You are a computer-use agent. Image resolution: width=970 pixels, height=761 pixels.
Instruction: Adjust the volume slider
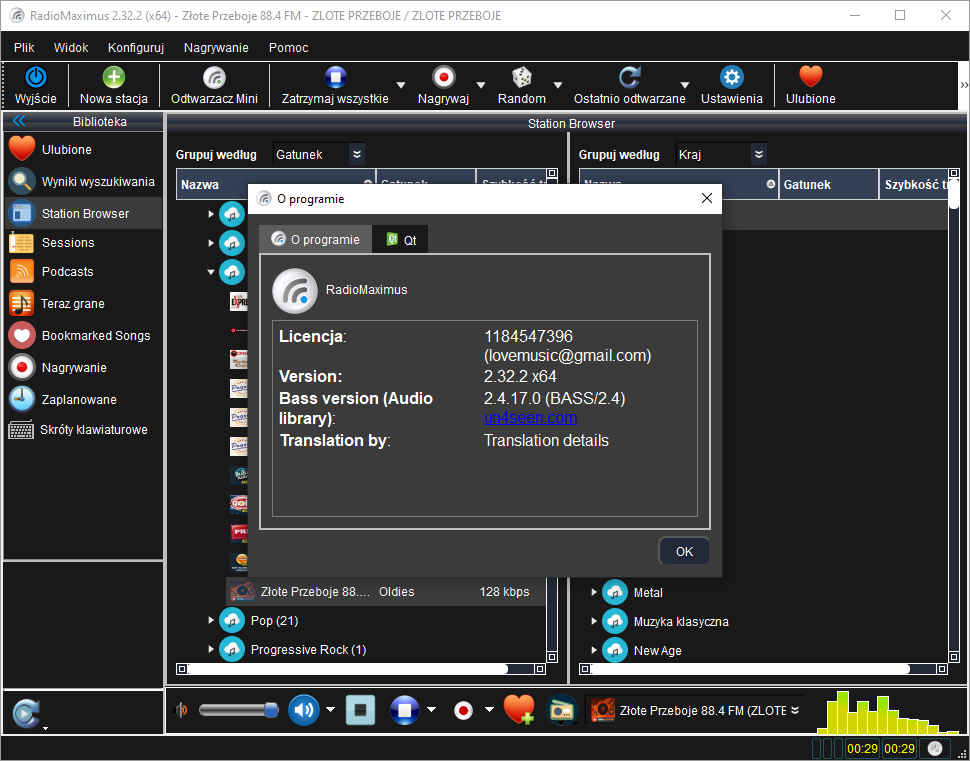tap(239, 710)
